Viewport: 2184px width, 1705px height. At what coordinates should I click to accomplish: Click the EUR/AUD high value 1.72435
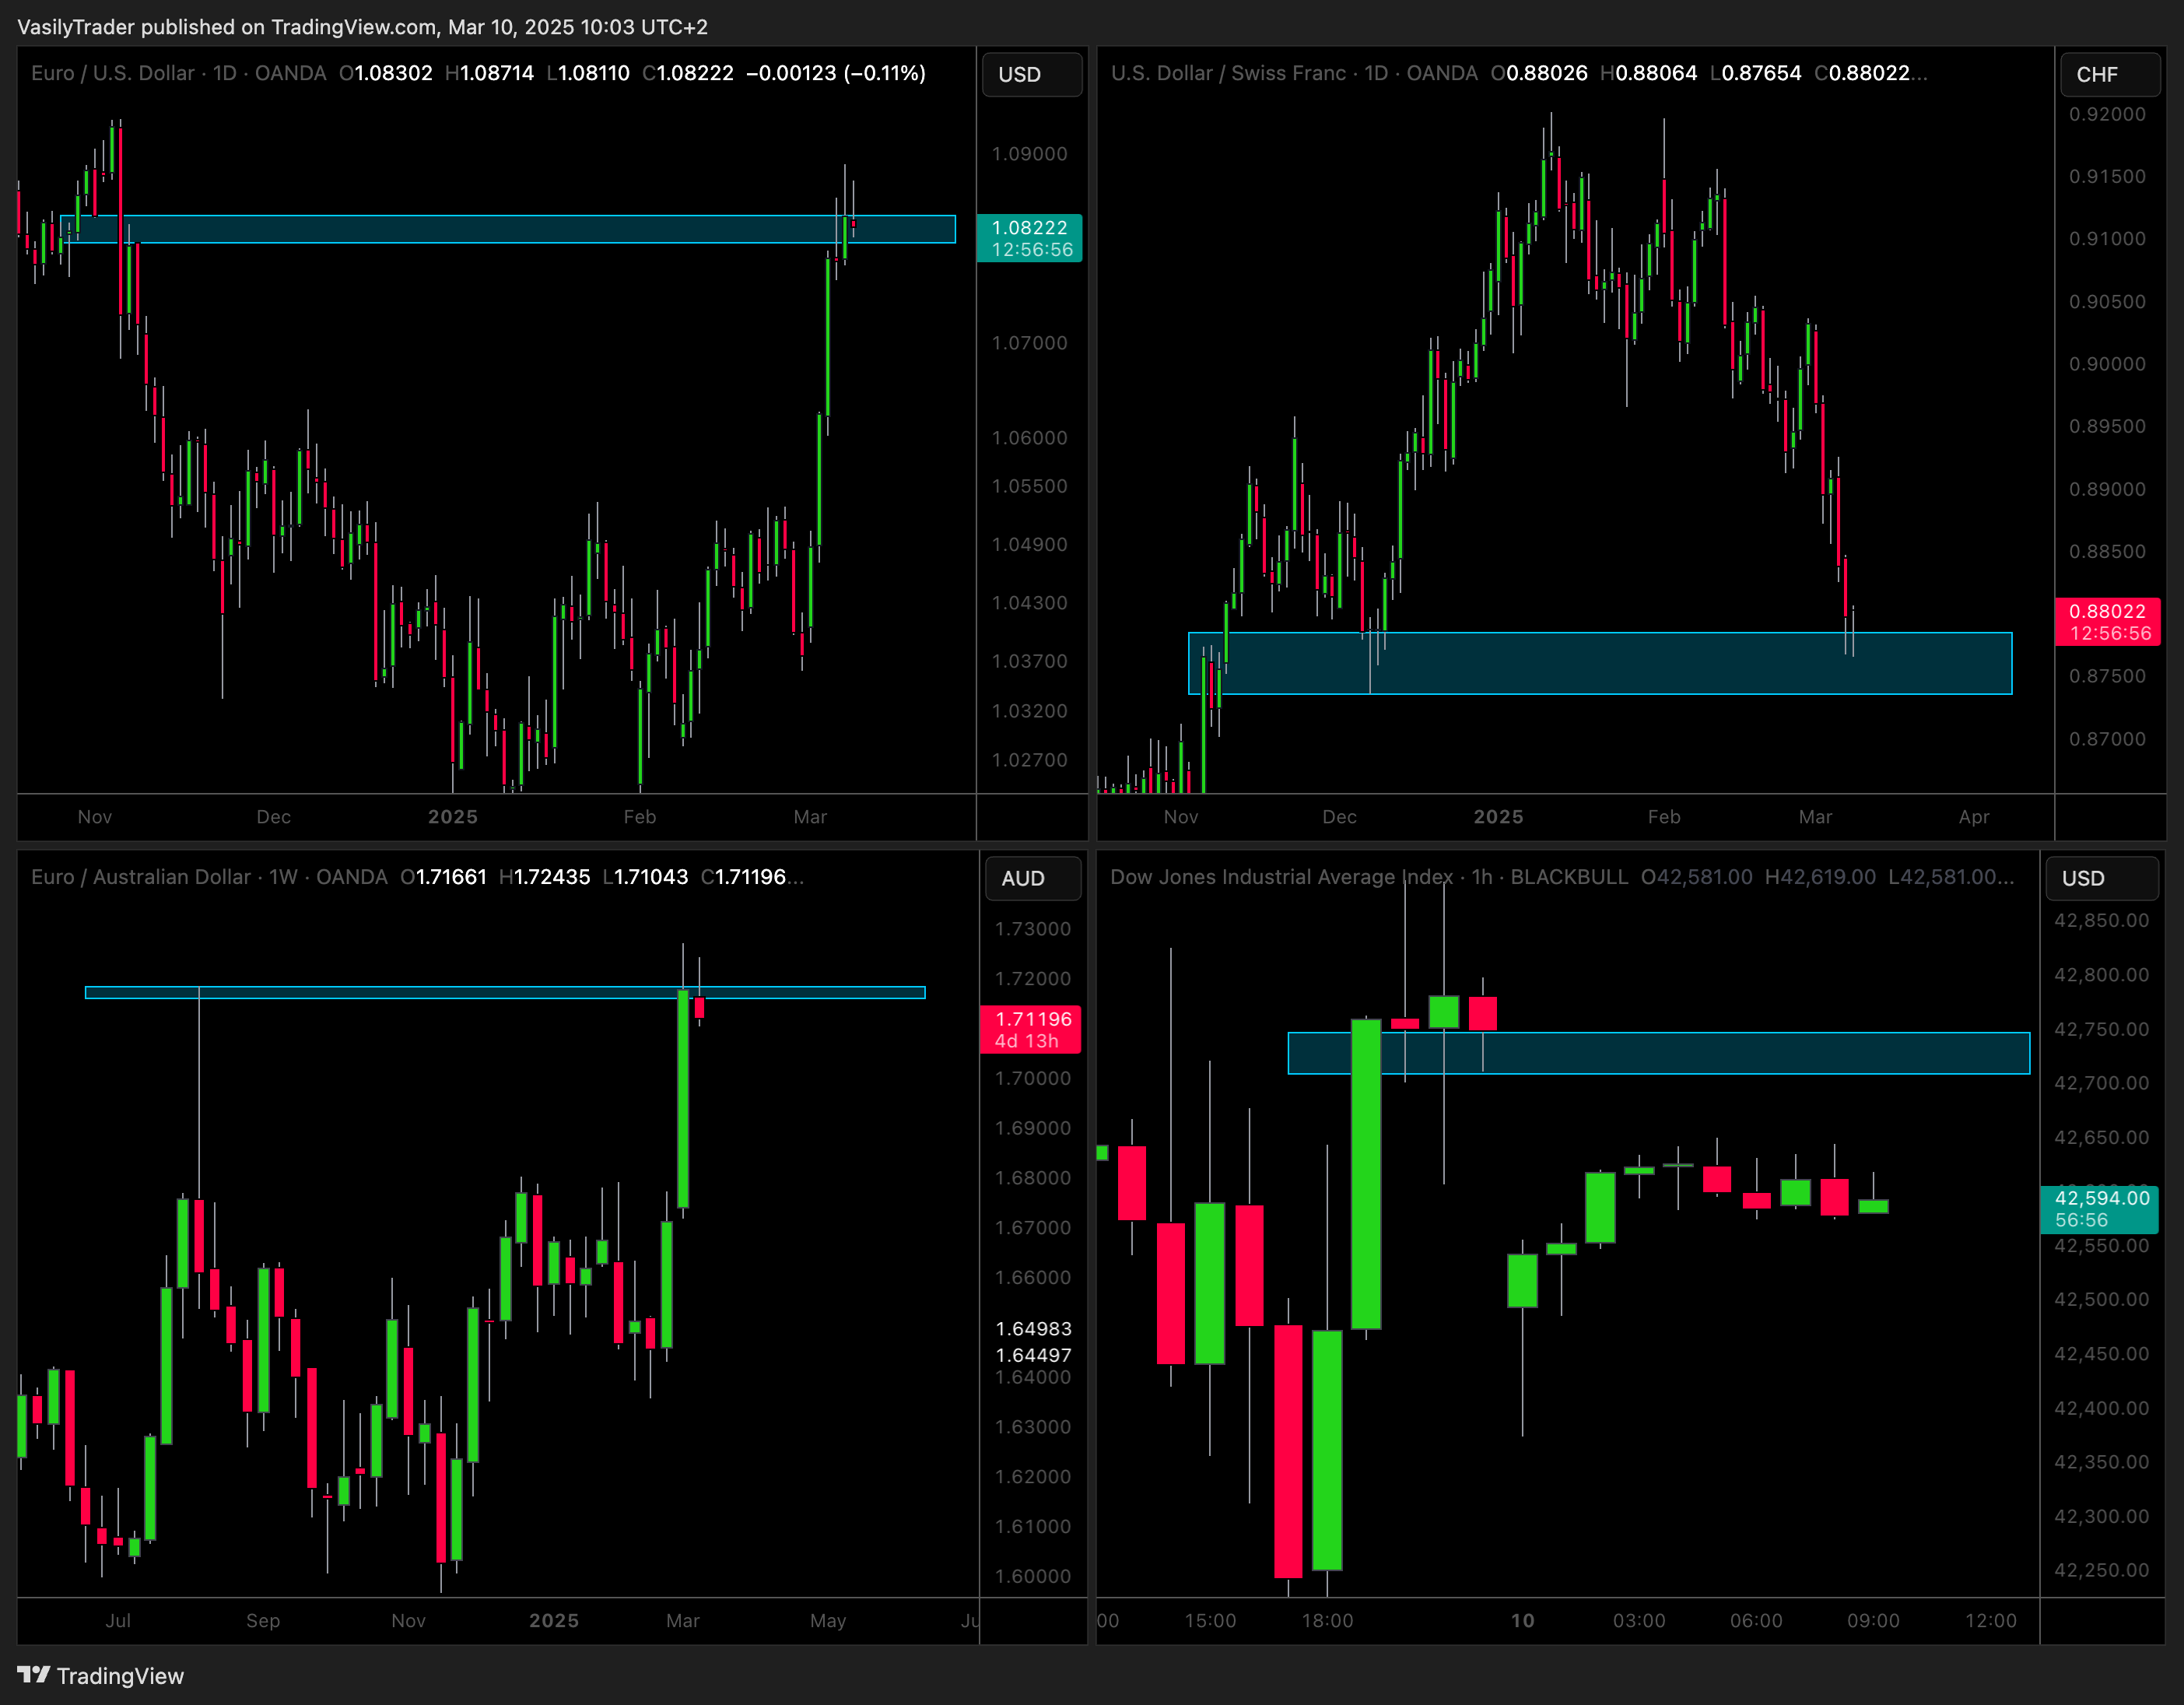pos(552,877)
